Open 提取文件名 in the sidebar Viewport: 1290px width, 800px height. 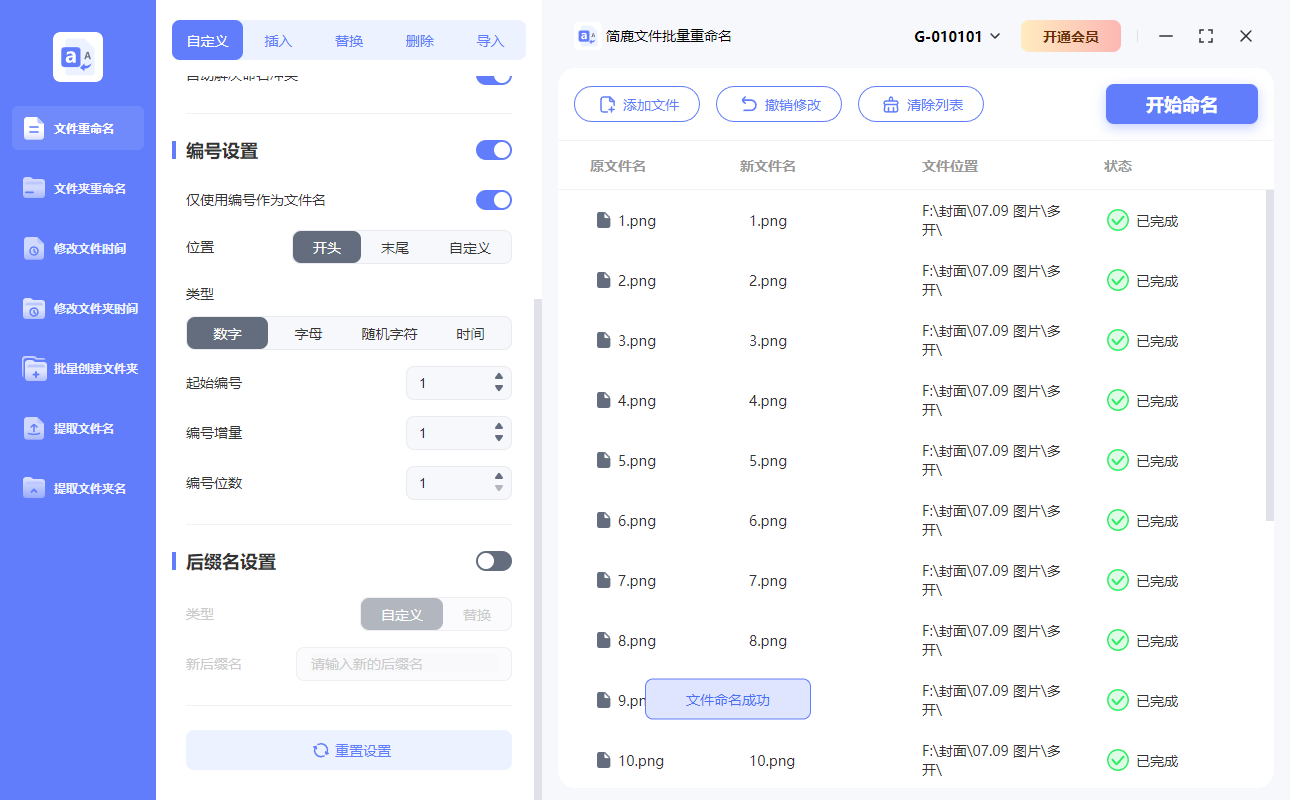78,428
